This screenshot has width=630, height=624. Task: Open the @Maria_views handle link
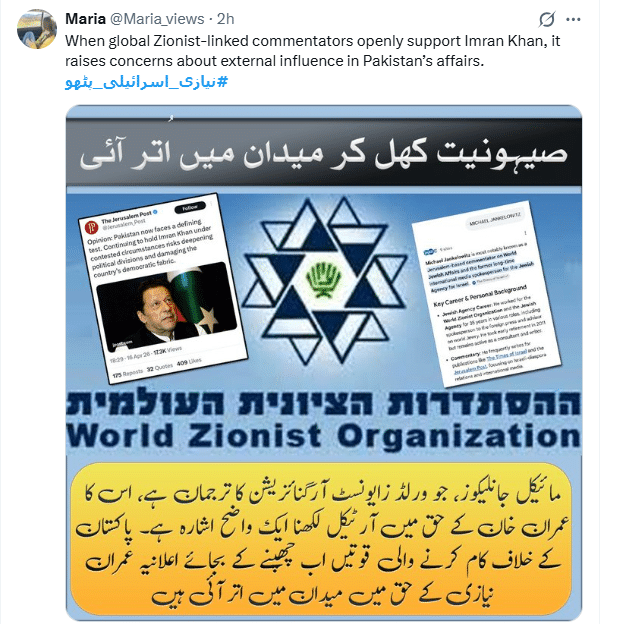[x=157, y=19]
